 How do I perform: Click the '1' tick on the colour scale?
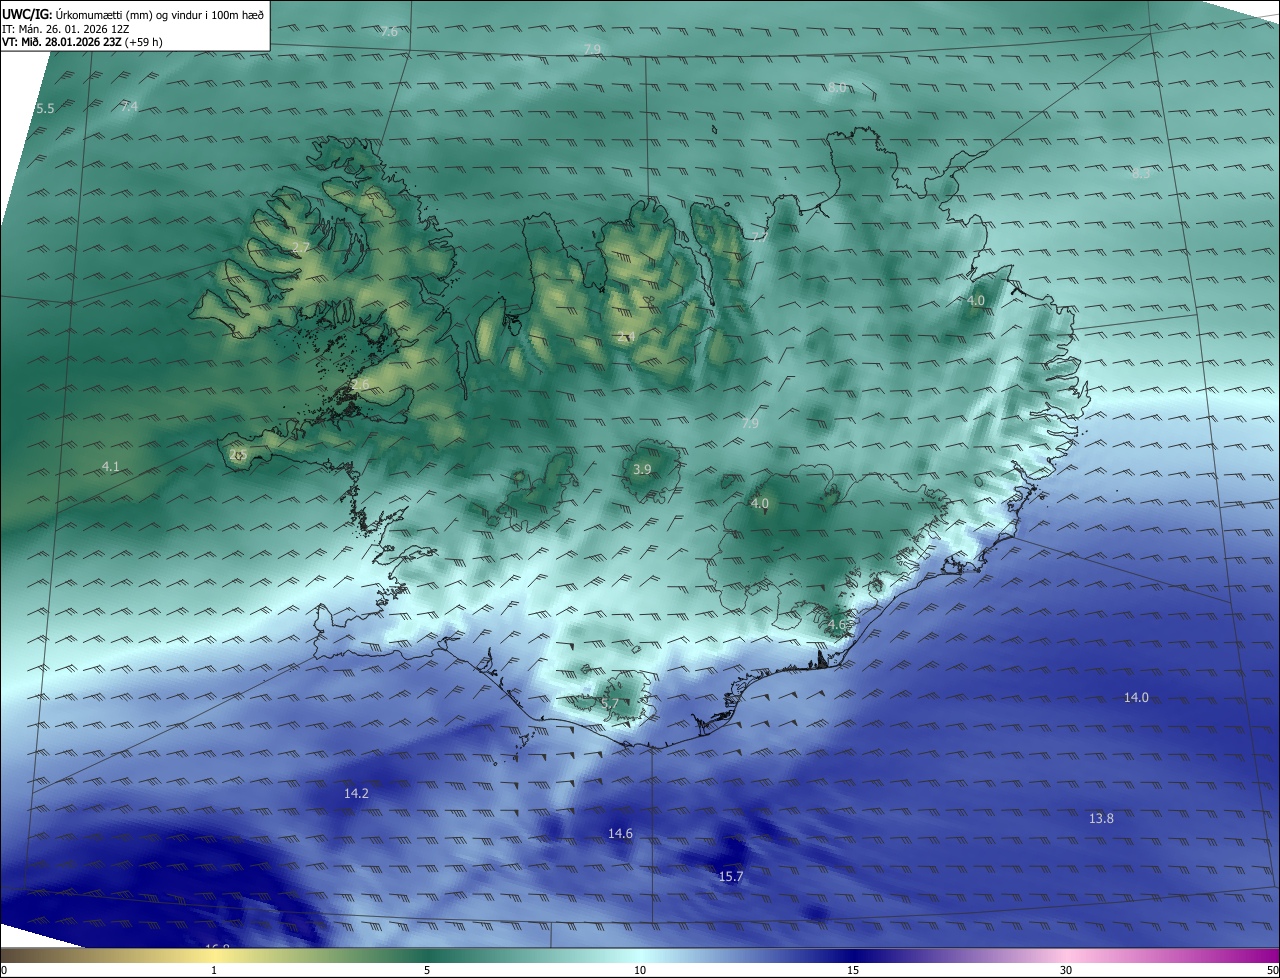(214, 970)
